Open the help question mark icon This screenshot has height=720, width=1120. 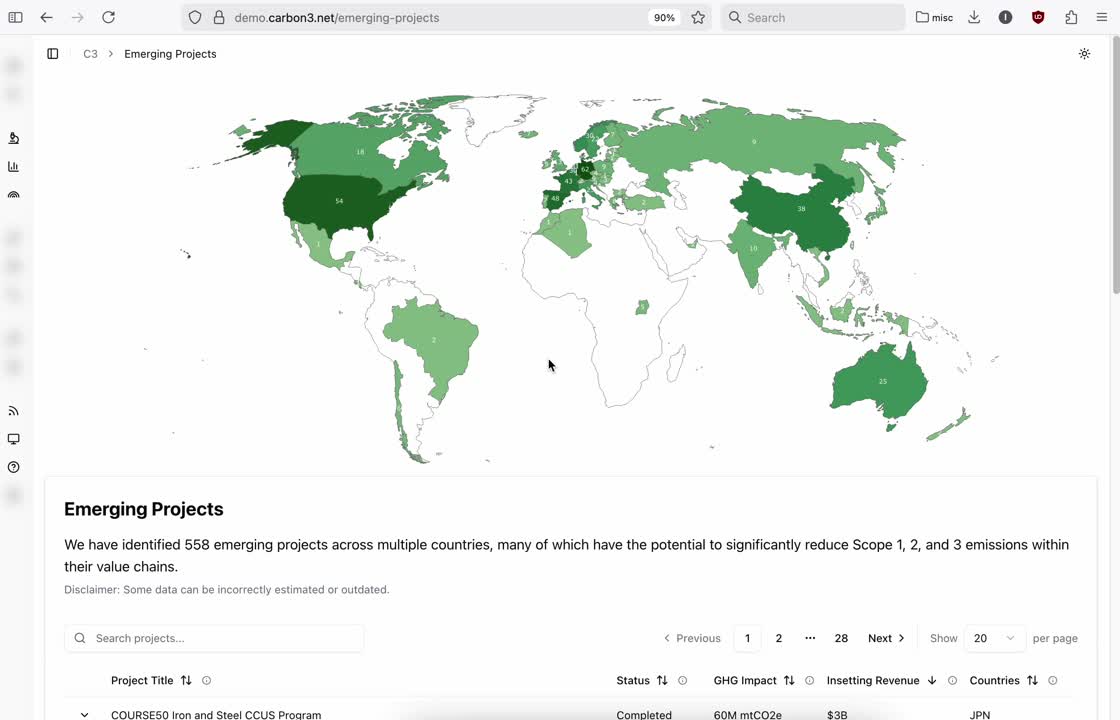(14, 467)
